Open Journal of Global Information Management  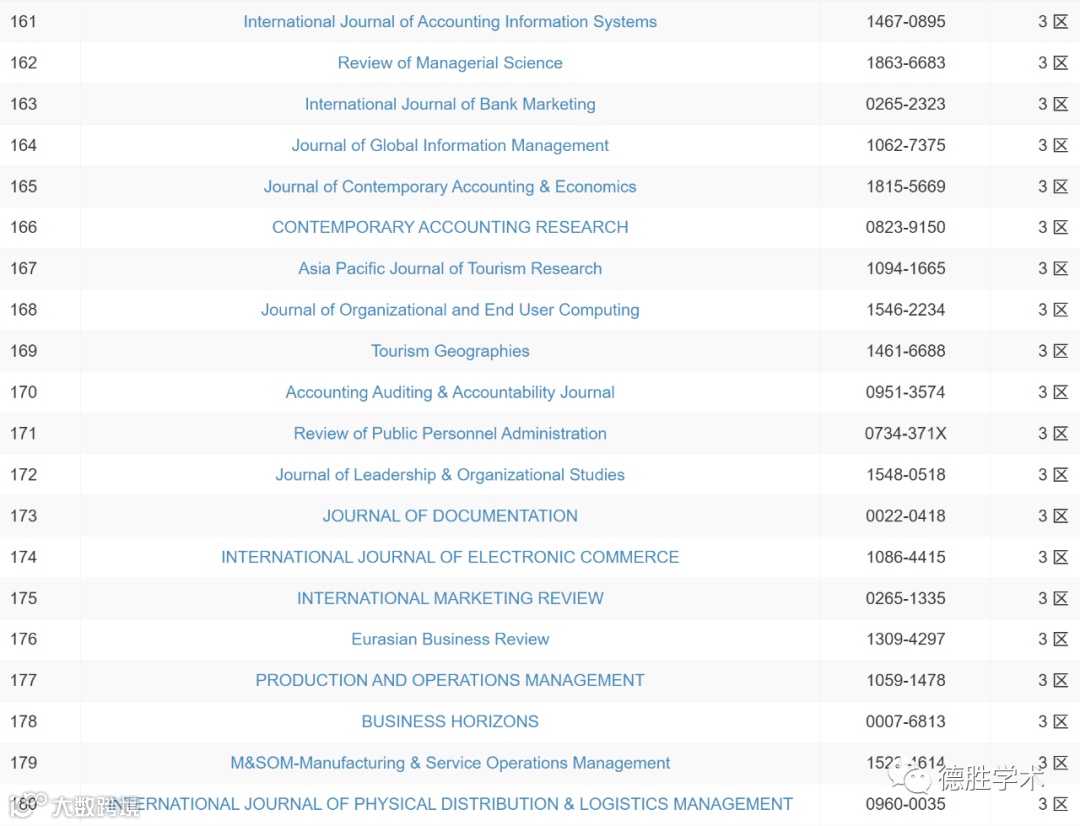pos(450,145)
